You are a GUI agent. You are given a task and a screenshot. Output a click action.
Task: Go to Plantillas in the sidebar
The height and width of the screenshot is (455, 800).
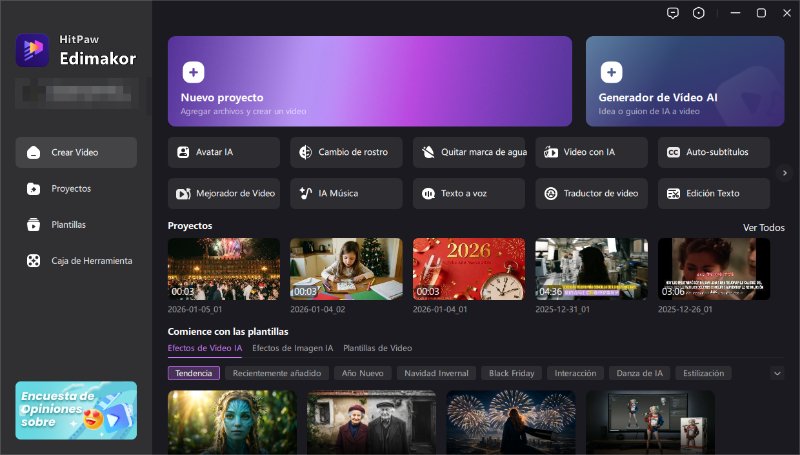[x=68, y=224]
